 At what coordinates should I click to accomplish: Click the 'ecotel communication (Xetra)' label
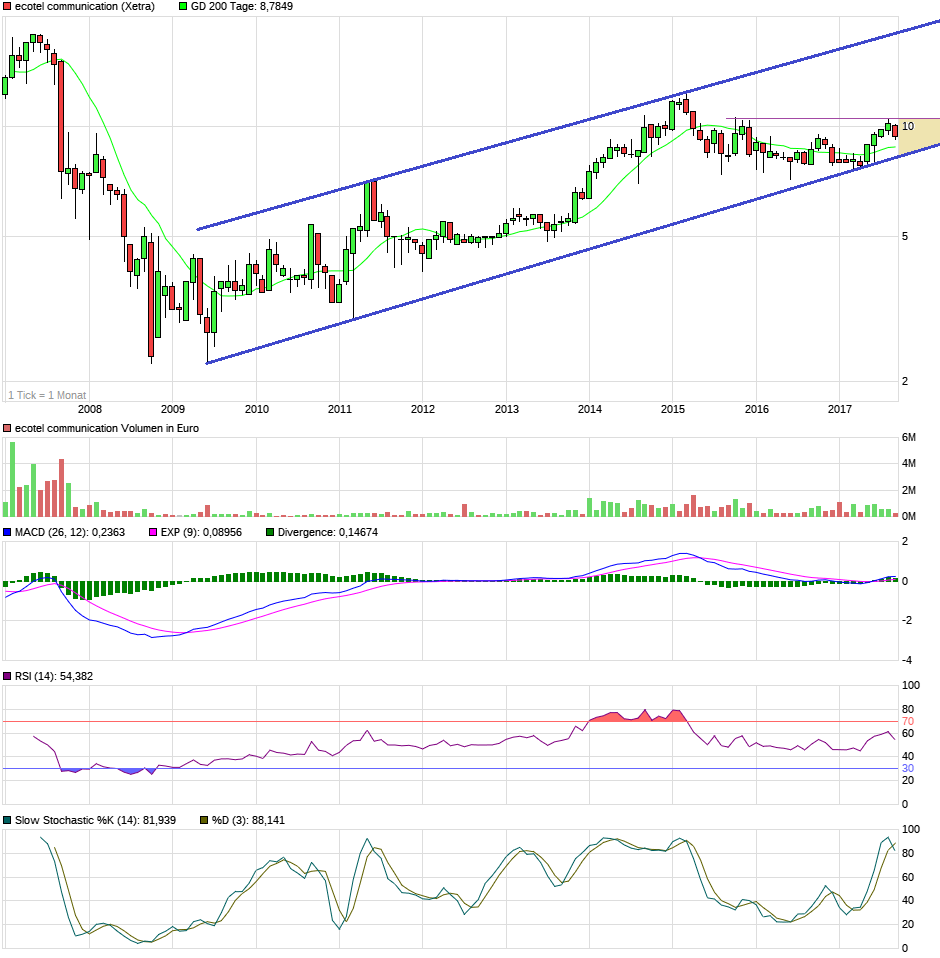point(85,7)
